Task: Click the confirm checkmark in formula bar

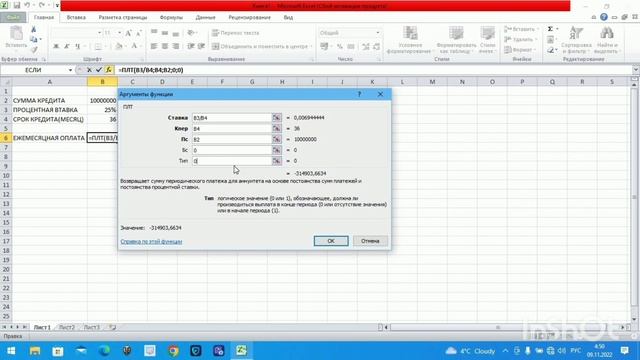Action: [99, 70]
